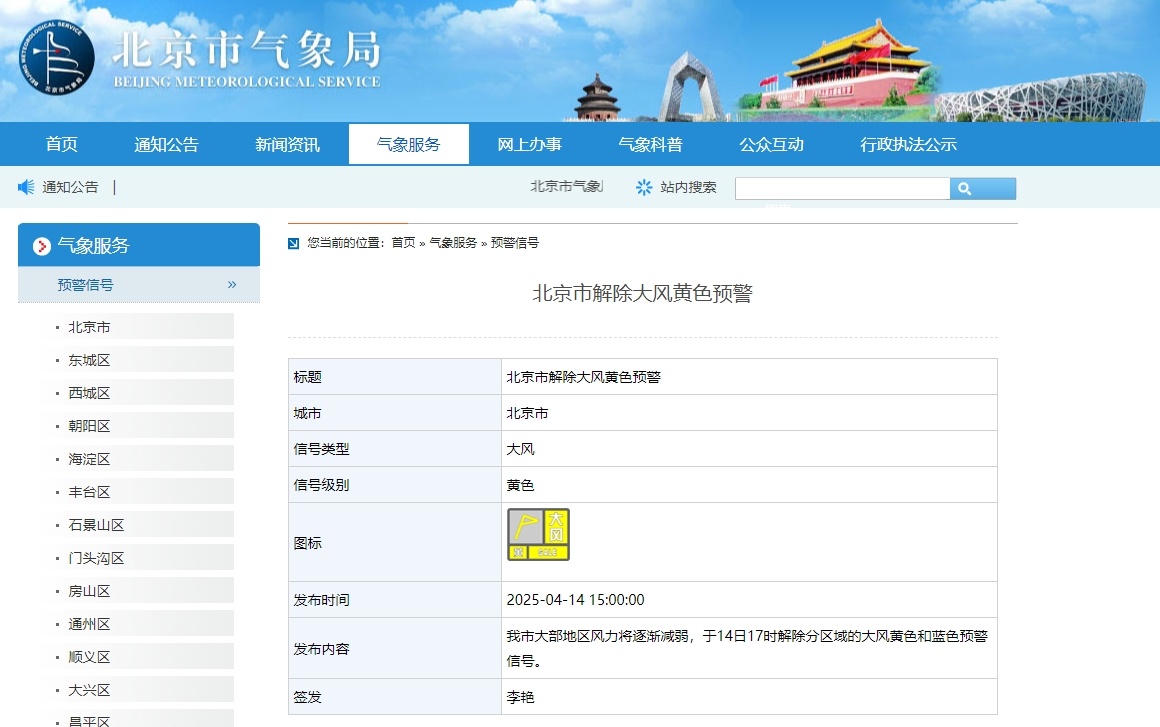Click inside the site search input field
This screenshot has width=1160, height=727.
coord(843,188)
